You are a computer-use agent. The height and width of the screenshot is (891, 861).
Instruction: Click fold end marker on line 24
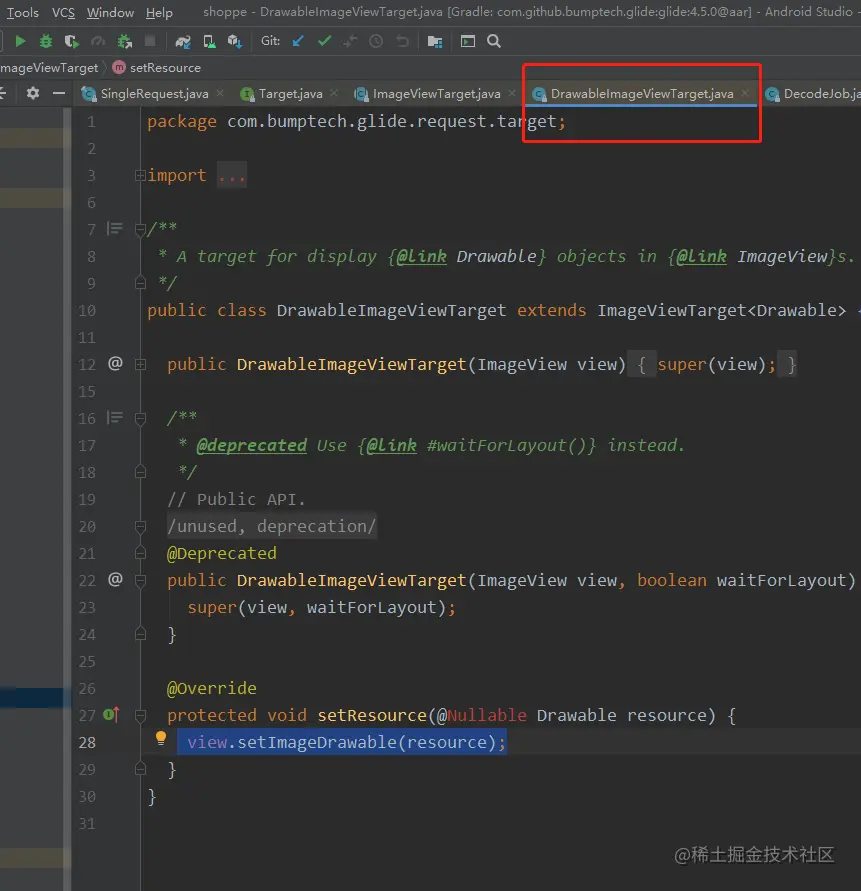tap(140, 634)
